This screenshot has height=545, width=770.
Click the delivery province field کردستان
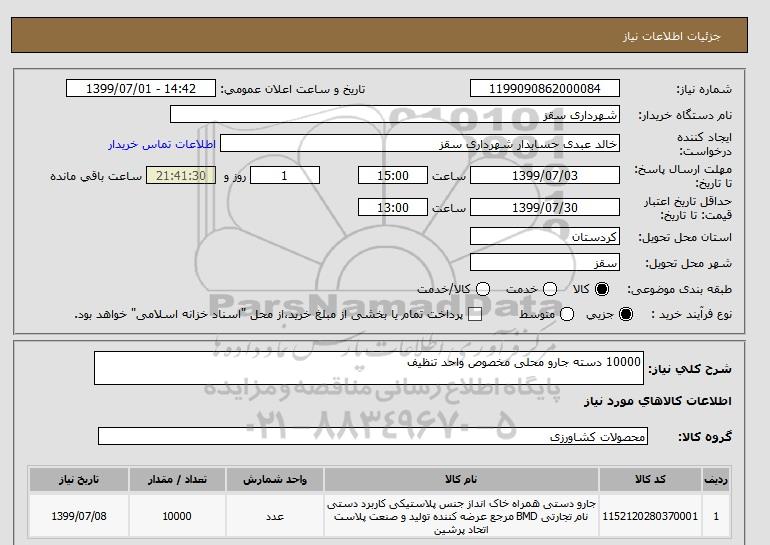[545, 236]
